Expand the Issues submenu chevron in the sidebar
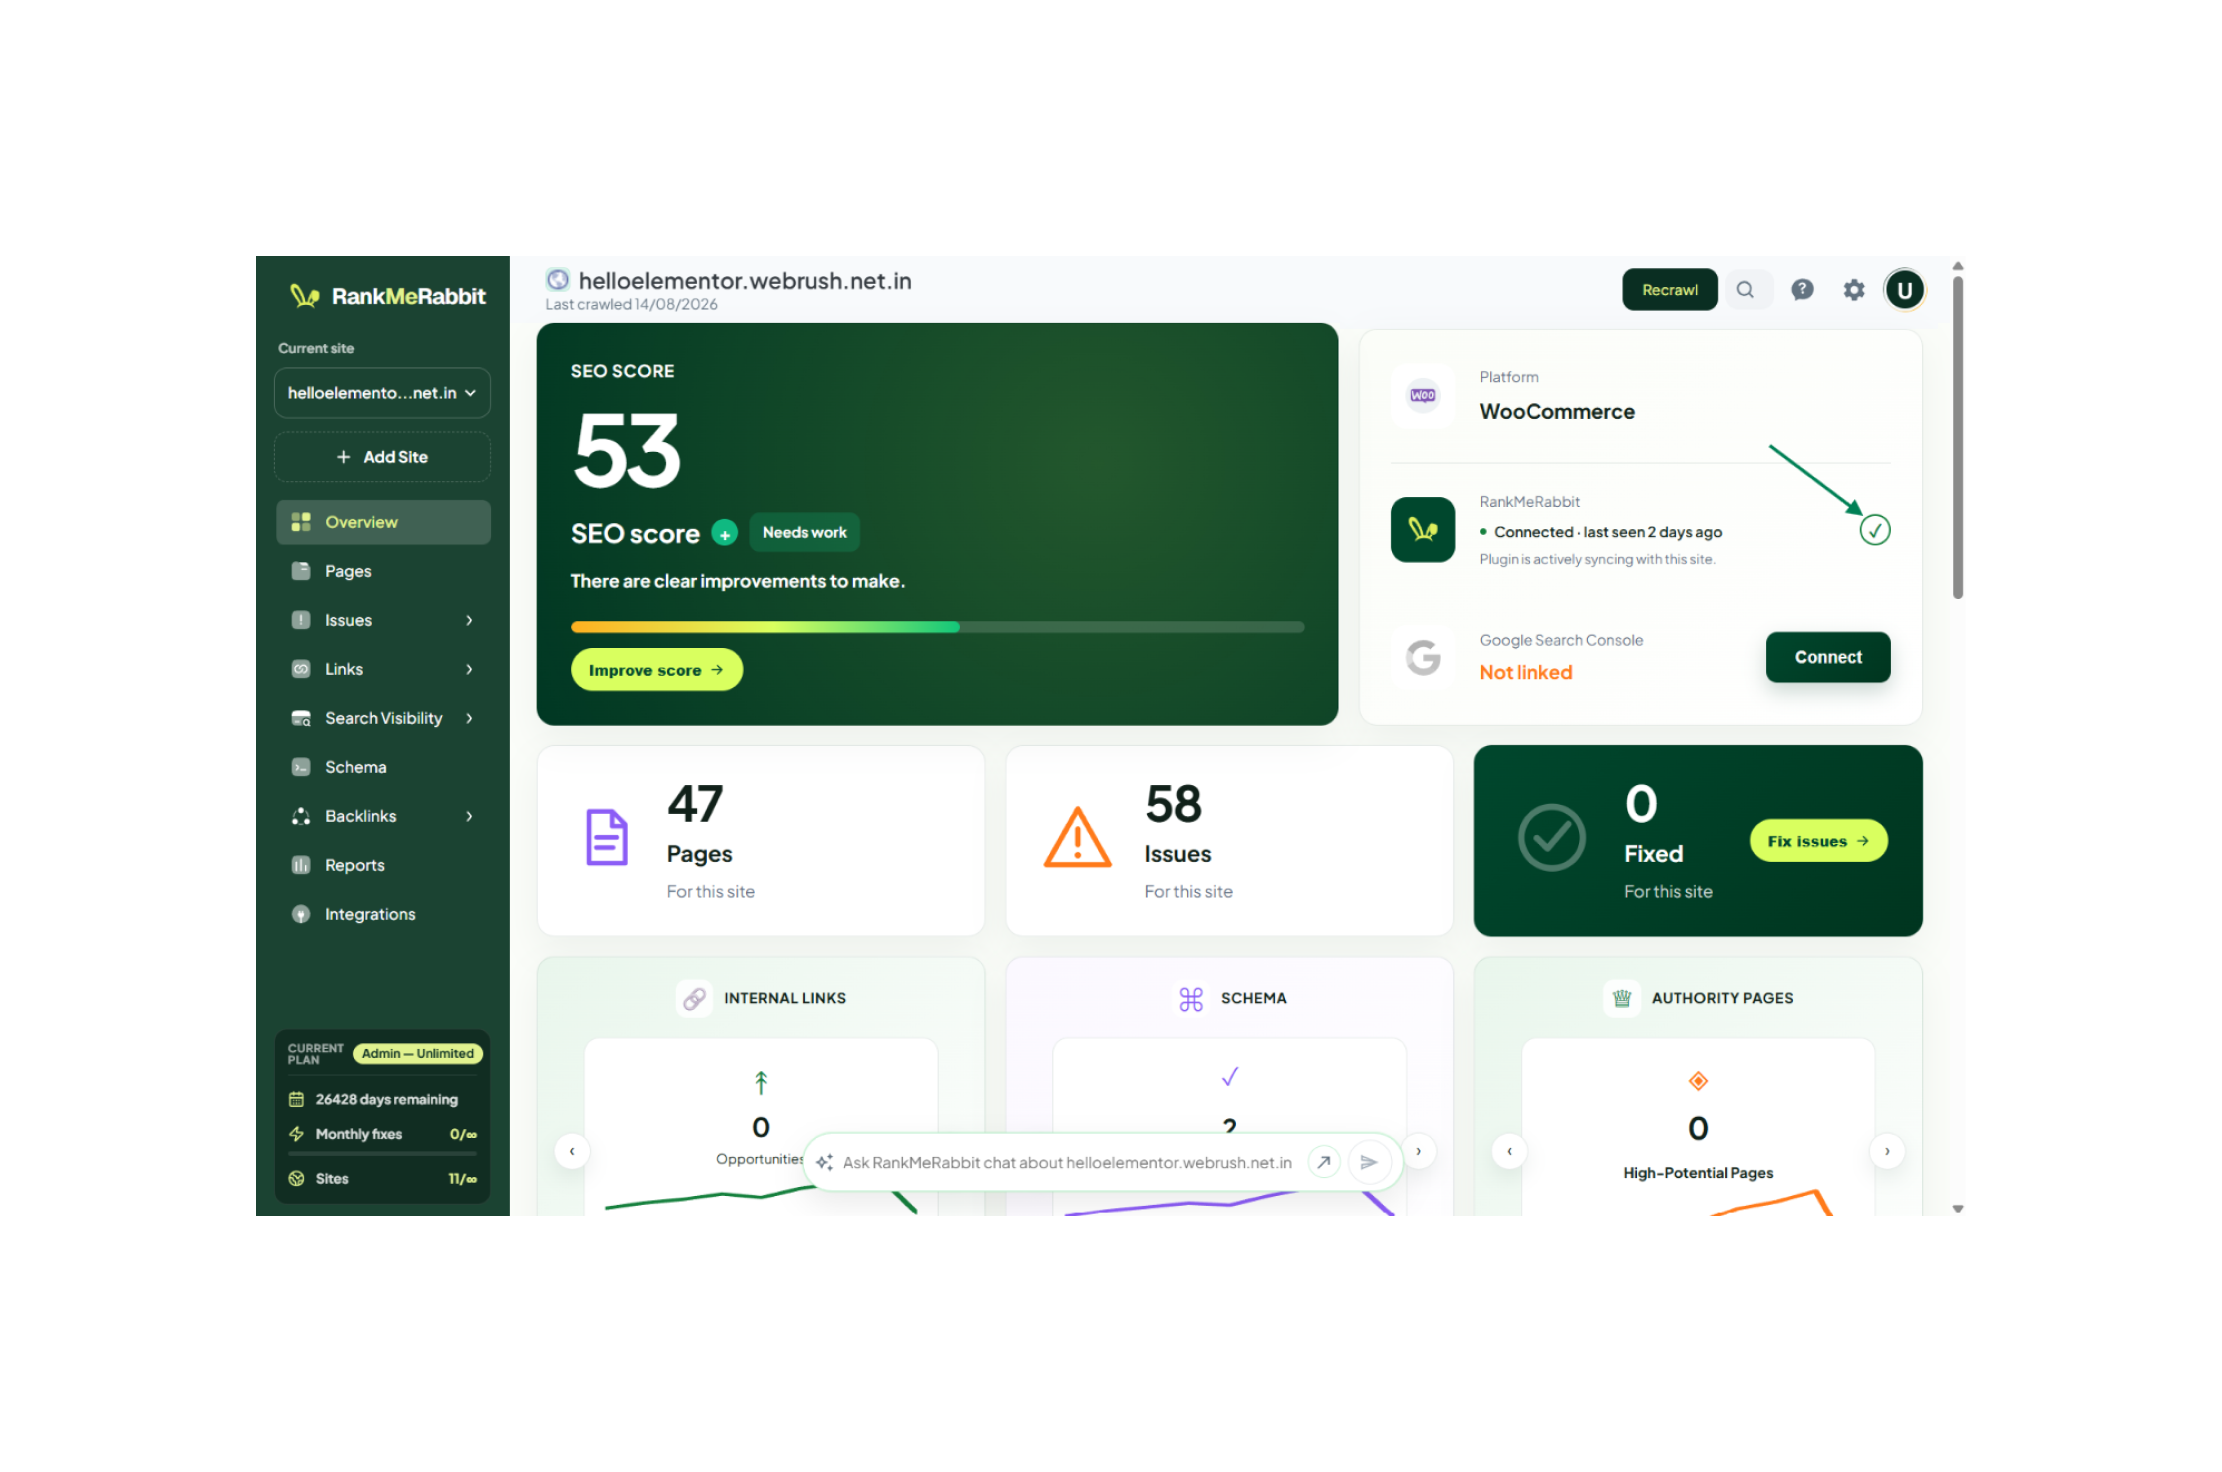Image resolution: width=2222 pixels, height=1472 pixels. (x=469, y=621)
